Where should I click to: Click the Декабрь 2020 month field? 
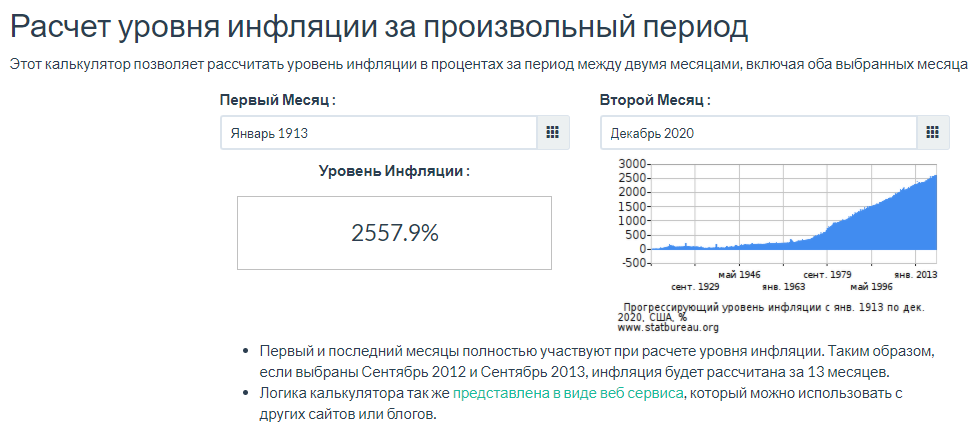tap(758, 132)
